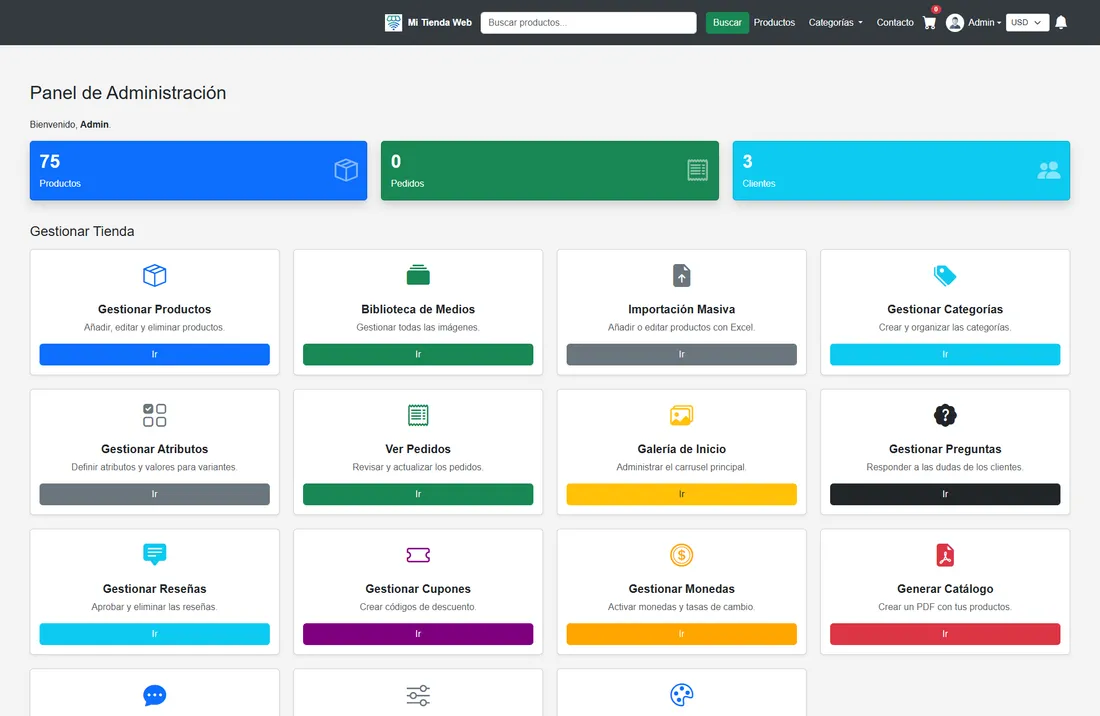This screenshot has width=1100, height=716.
Task: Click the 3 Clientes count
Action: tap(747, 161)
